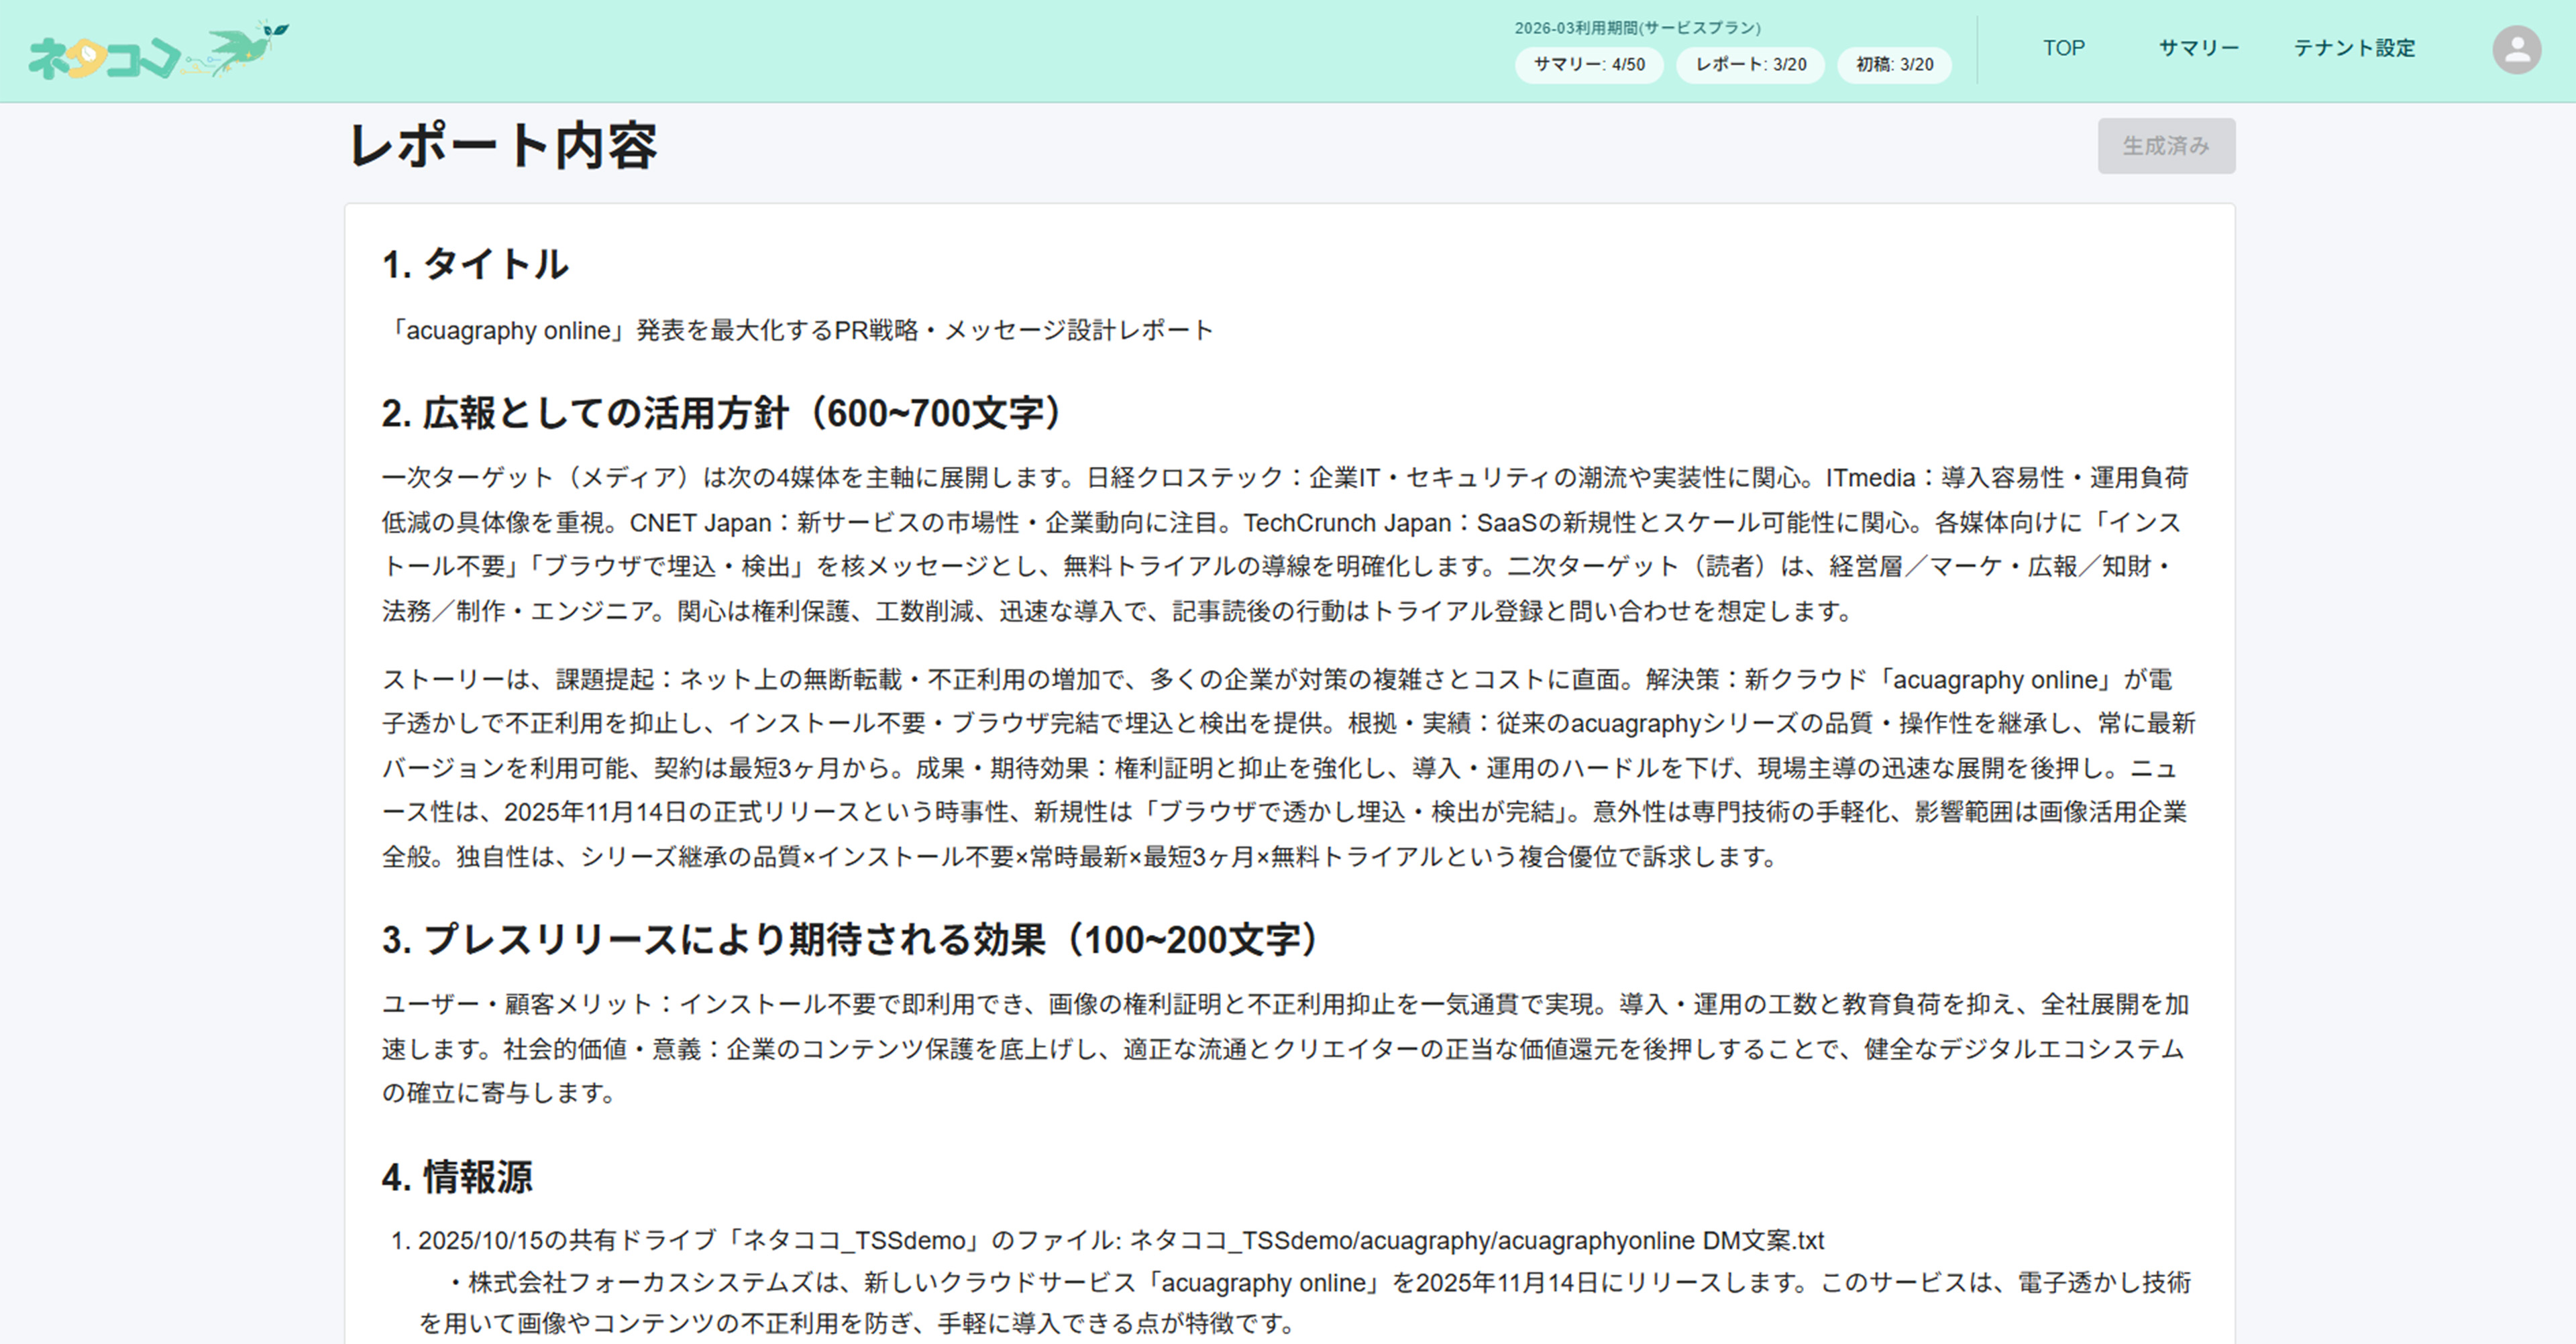Navigate to TOP in the header
Viewport: 2576px width, 1344px height.
pyautogui.click(x=2063, y=48)
